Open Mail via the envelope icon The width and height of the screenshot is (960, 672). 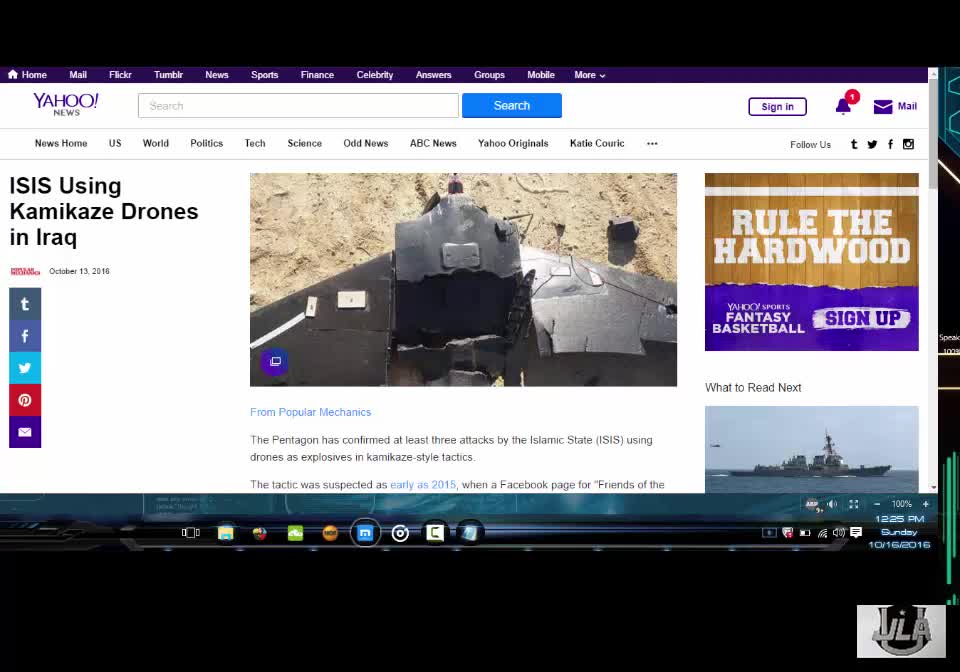click(882, 106)
